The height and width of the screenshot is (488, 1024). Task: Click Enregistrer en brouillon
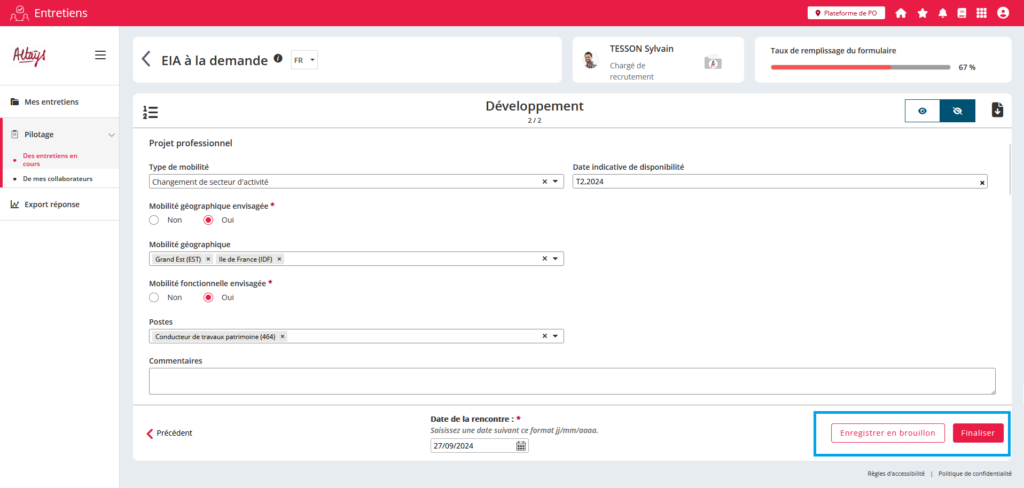[x=887, y=433]
